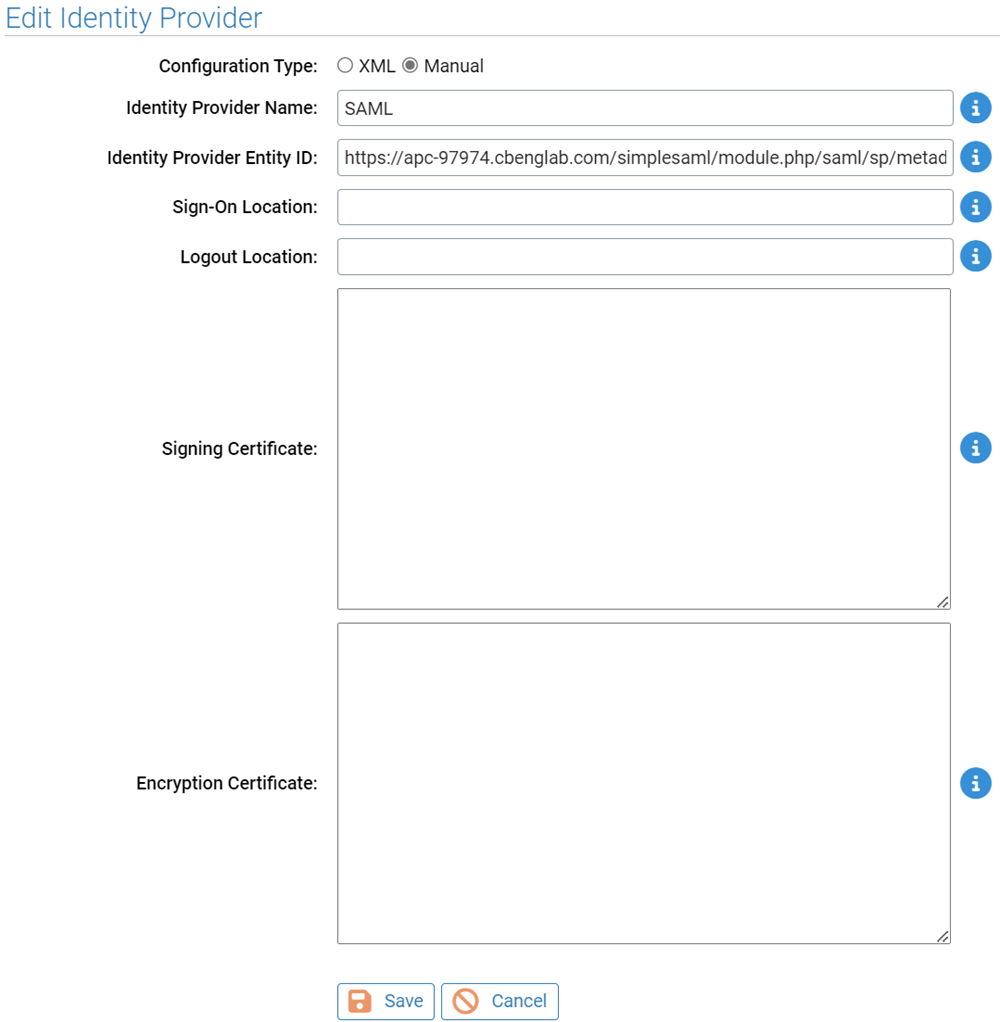
Task: Select the XML configuration type
Action: (x=345, y=65)
